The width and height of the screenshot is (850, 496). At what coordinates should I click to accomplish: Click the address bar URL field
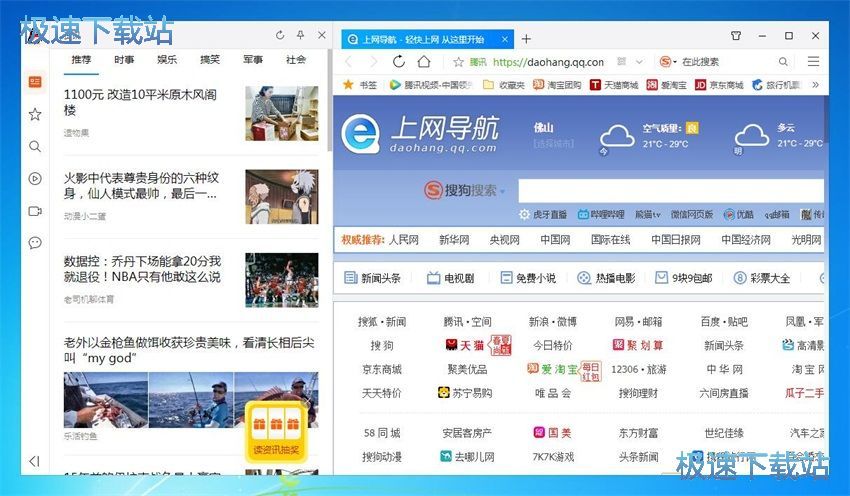pyautogui.click(x=548, y=62)
